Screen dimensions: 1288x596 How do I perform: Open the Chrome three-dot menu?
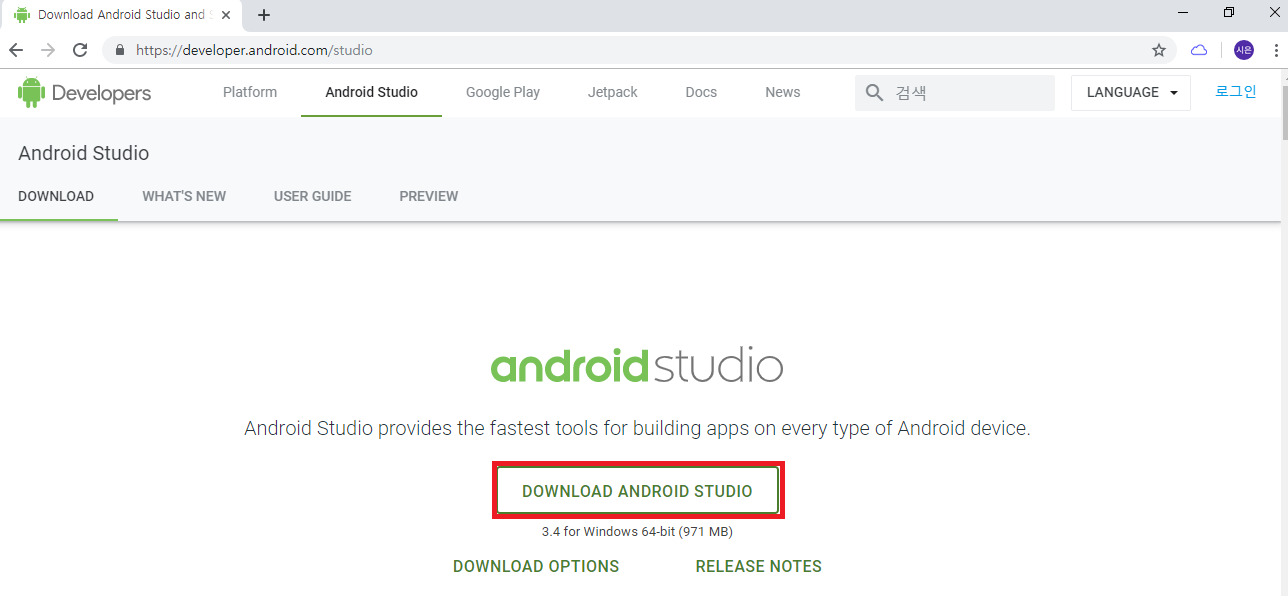tap(1276, 50)
